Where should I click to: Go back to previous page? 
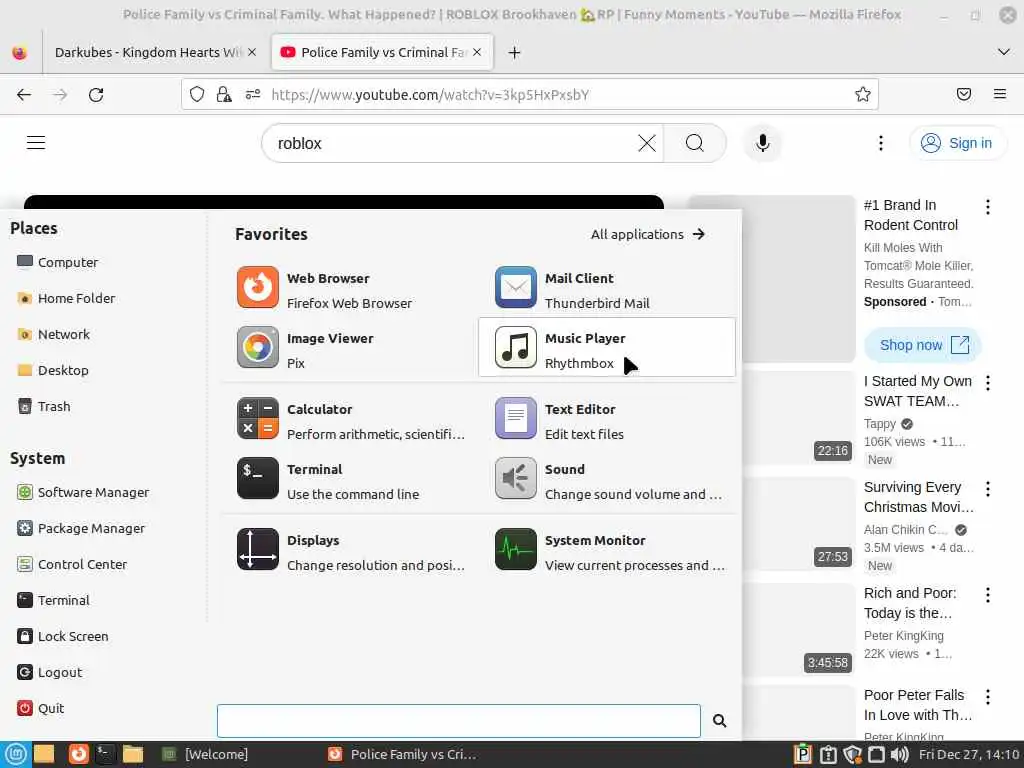[x=24, y=95]
